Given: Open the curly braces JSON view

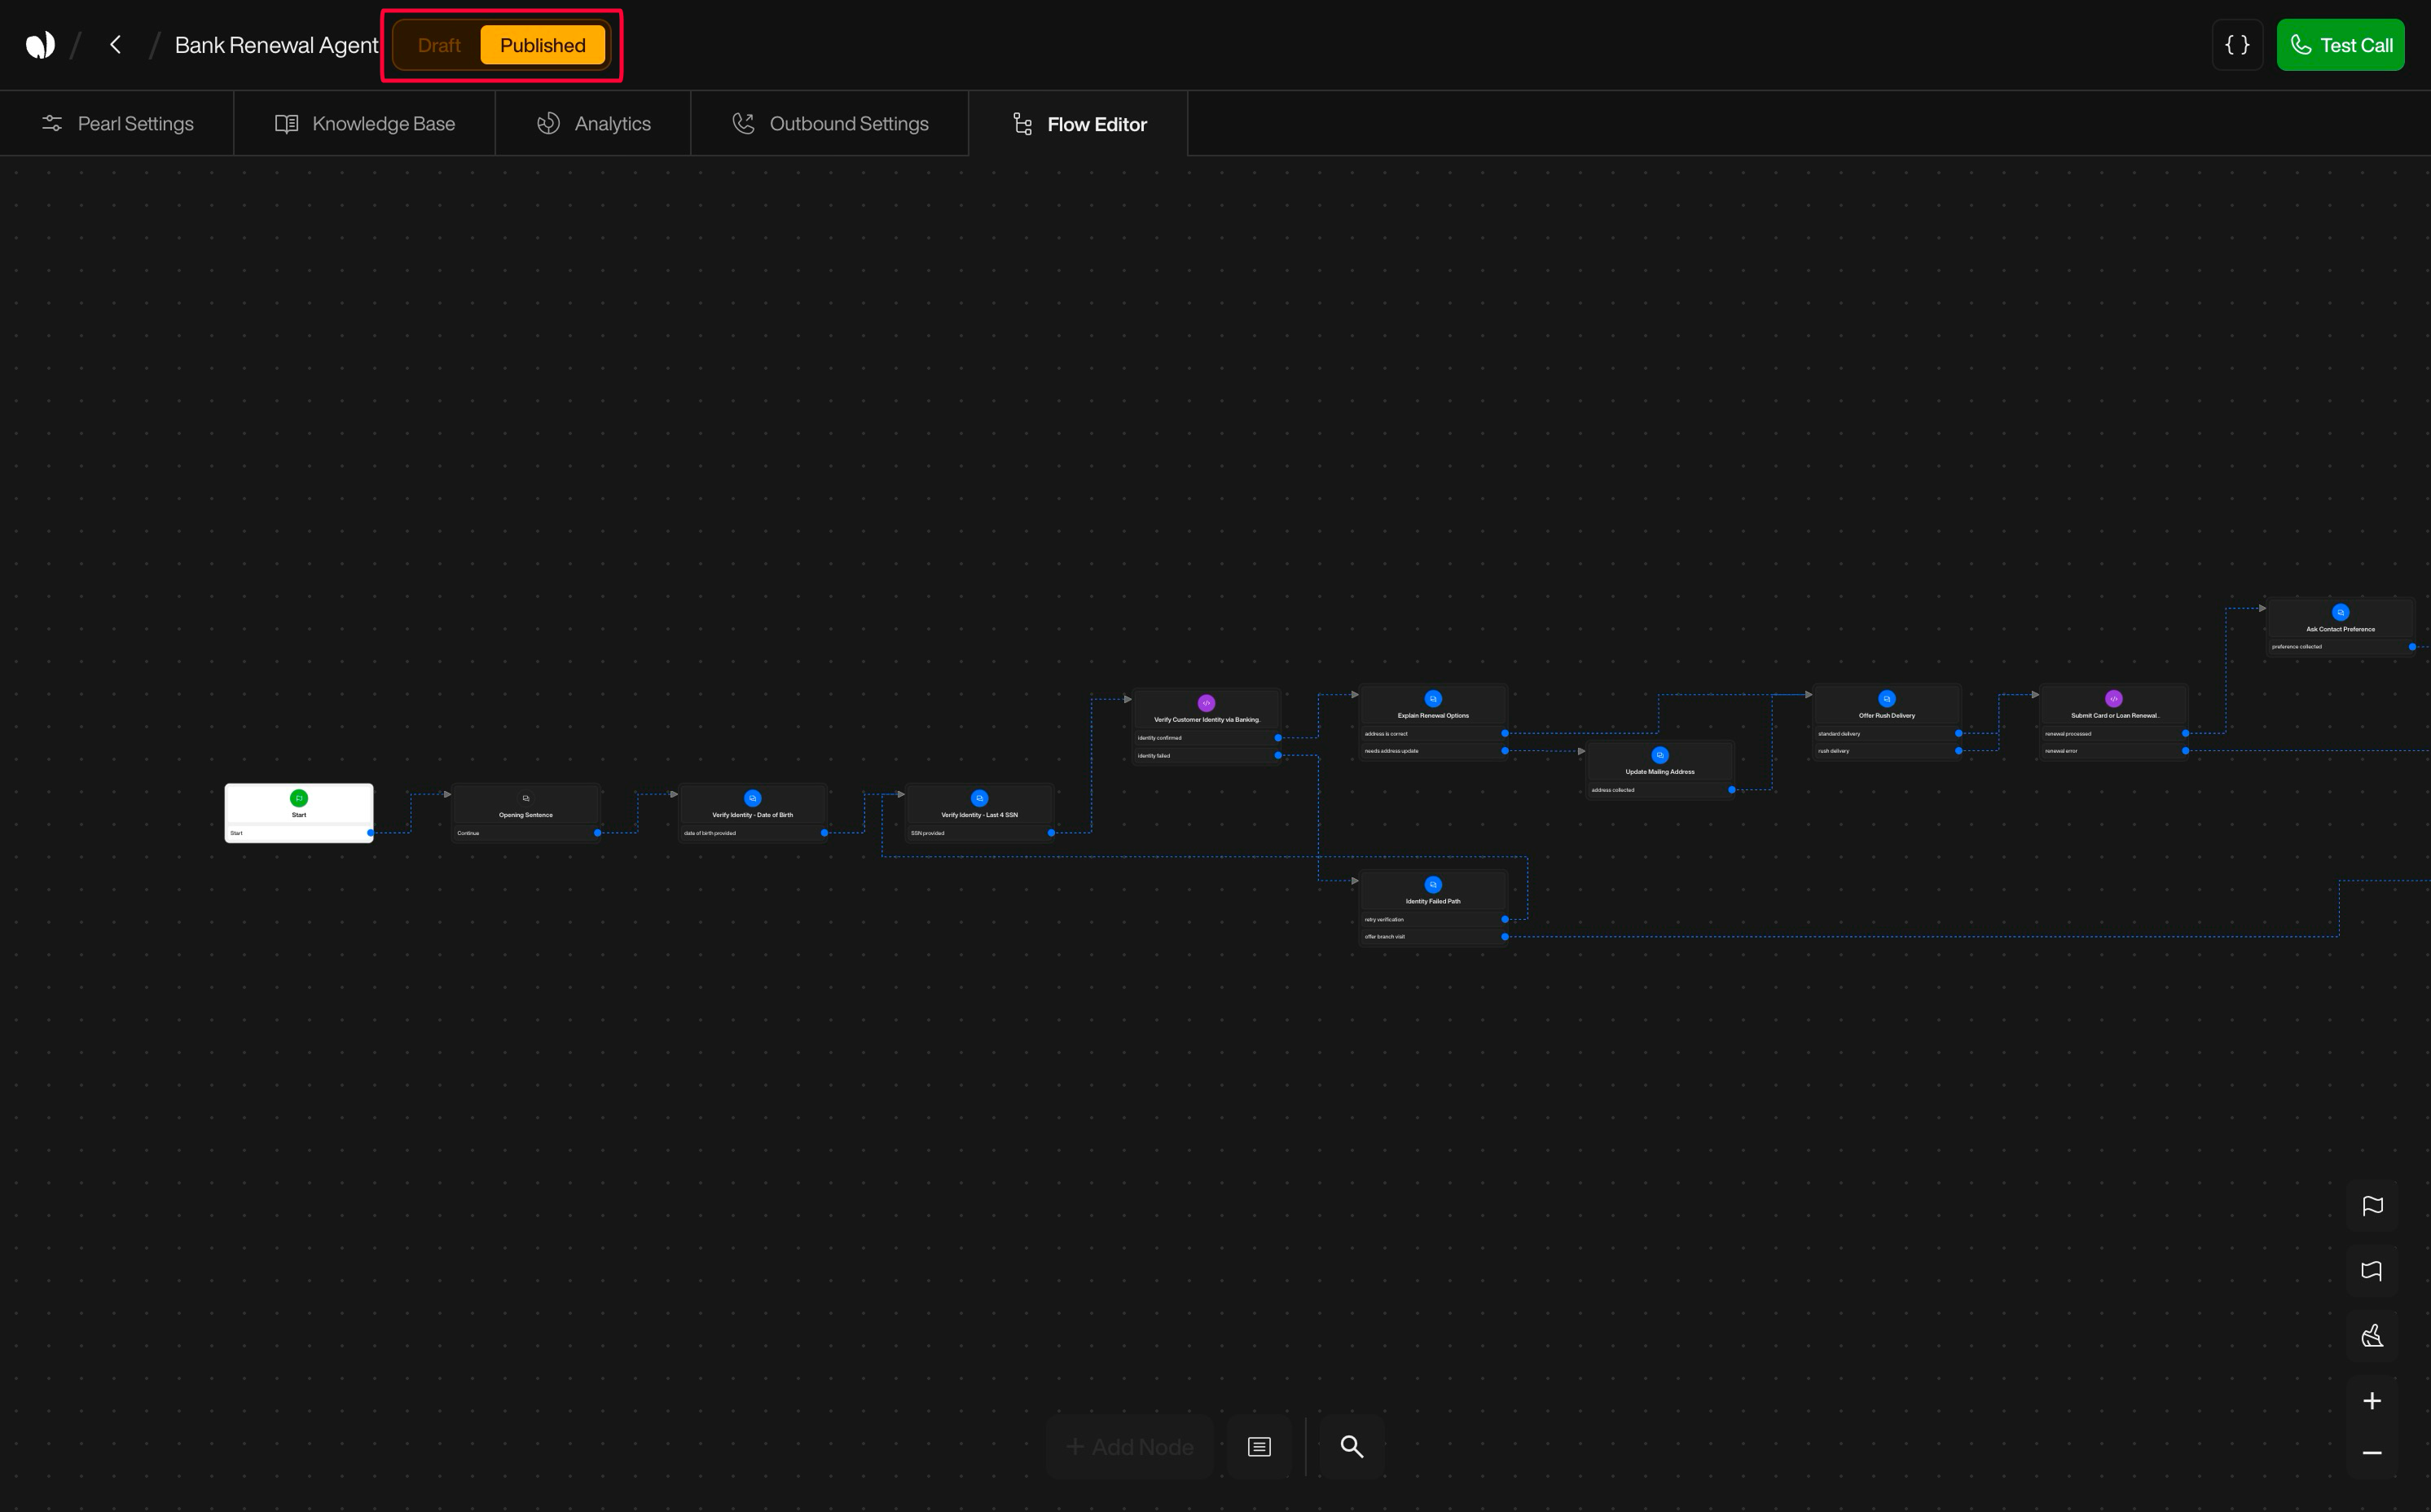Looking at the screenshot, I should (x=2237, y=45).
